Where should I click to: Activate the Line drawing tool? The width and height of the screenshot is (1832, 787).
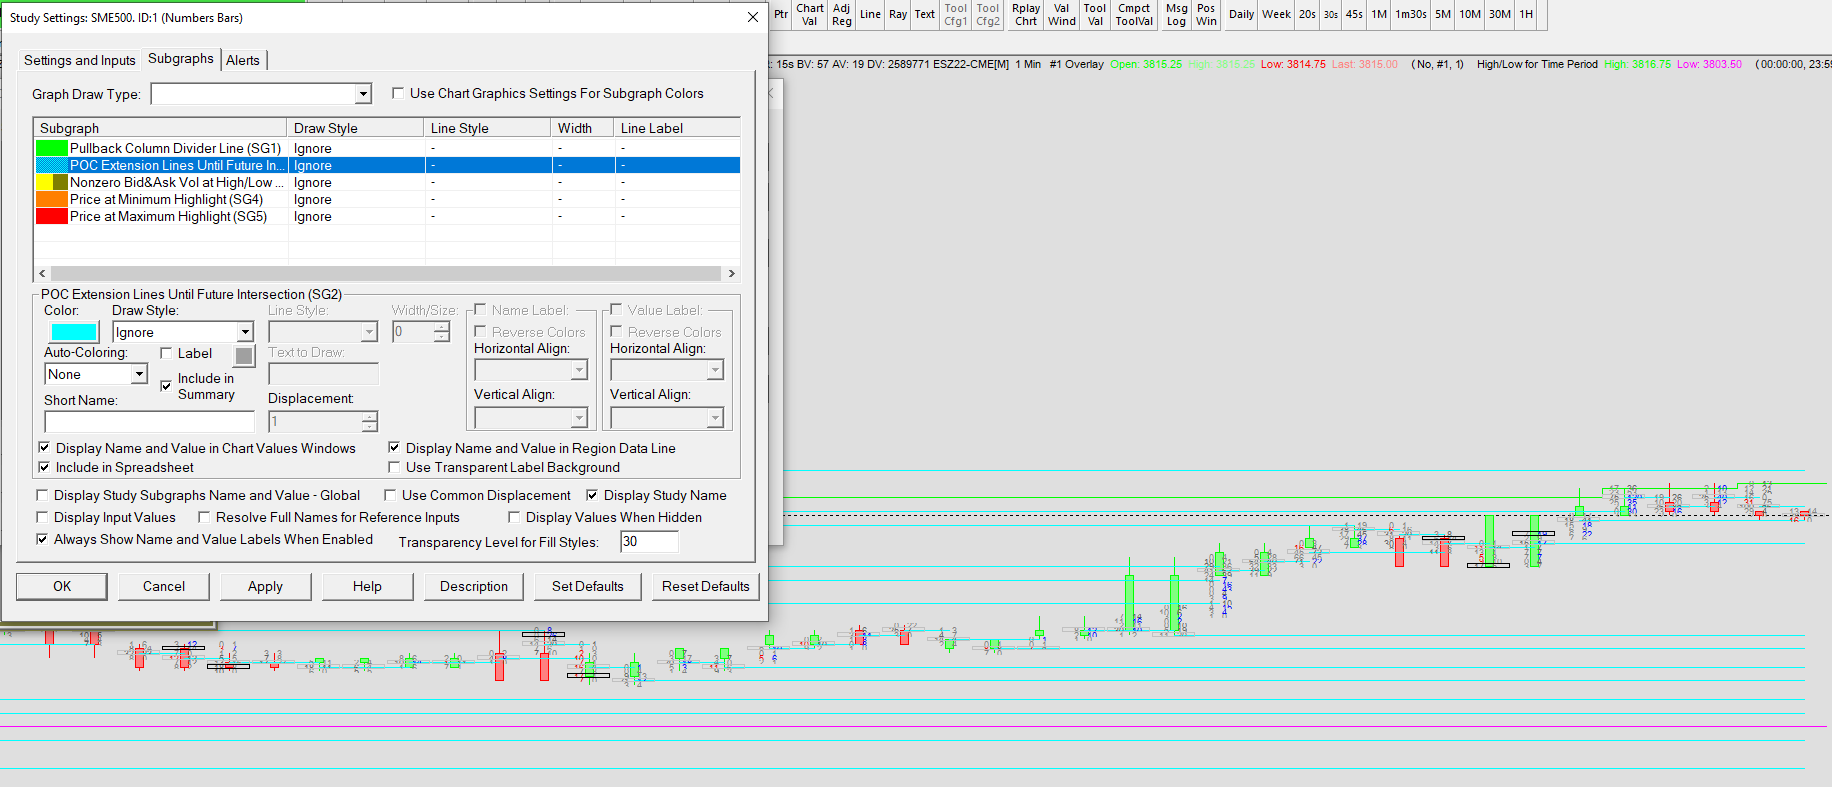click(x=870, y=14)
